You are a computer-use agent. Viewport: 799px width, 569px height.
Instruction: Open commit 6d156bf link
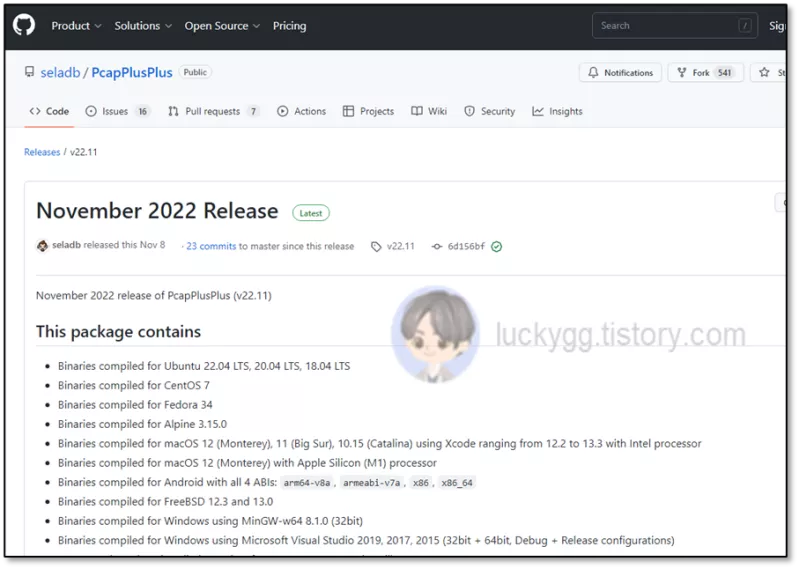coord(466,246)
